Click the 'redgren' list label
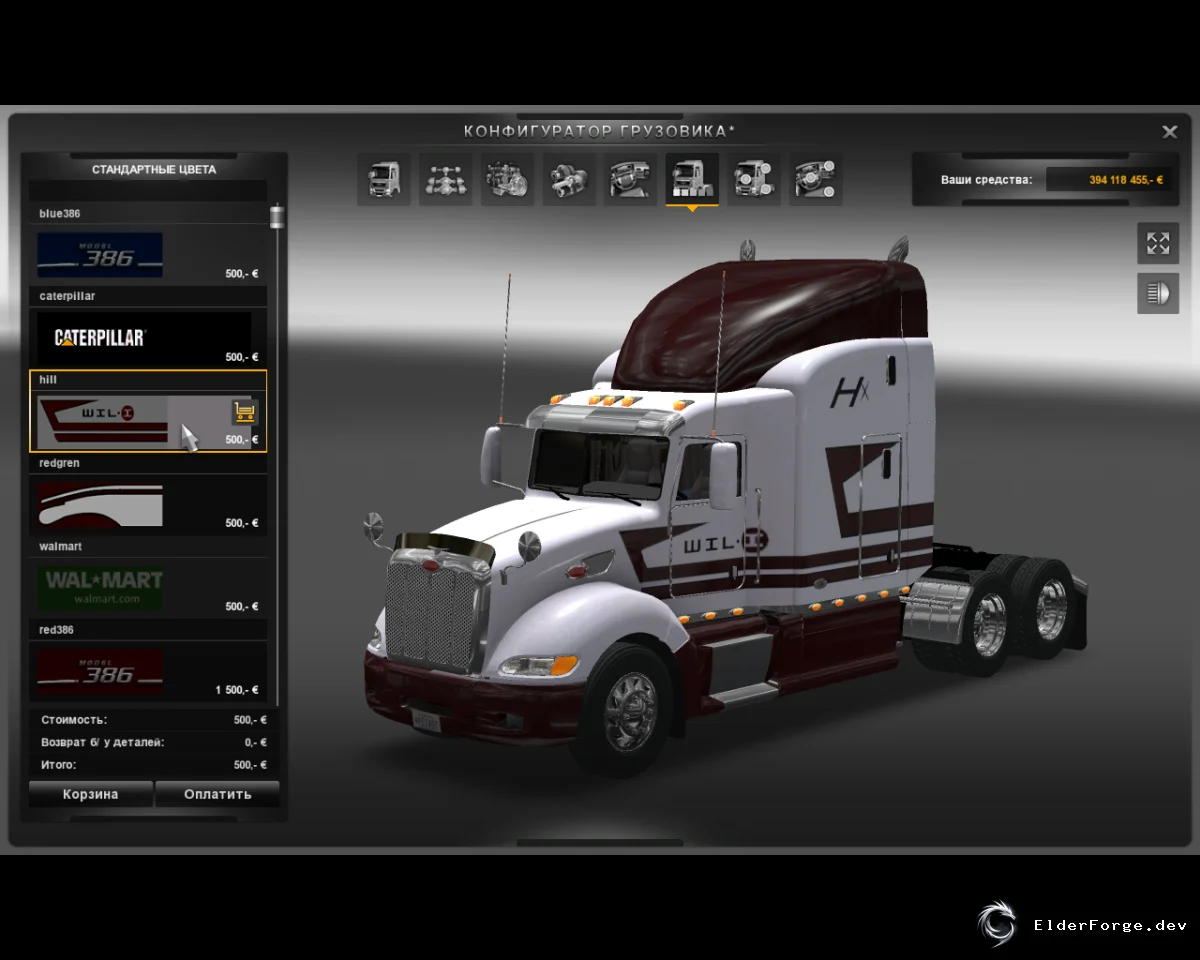 (x=59, y=463)
